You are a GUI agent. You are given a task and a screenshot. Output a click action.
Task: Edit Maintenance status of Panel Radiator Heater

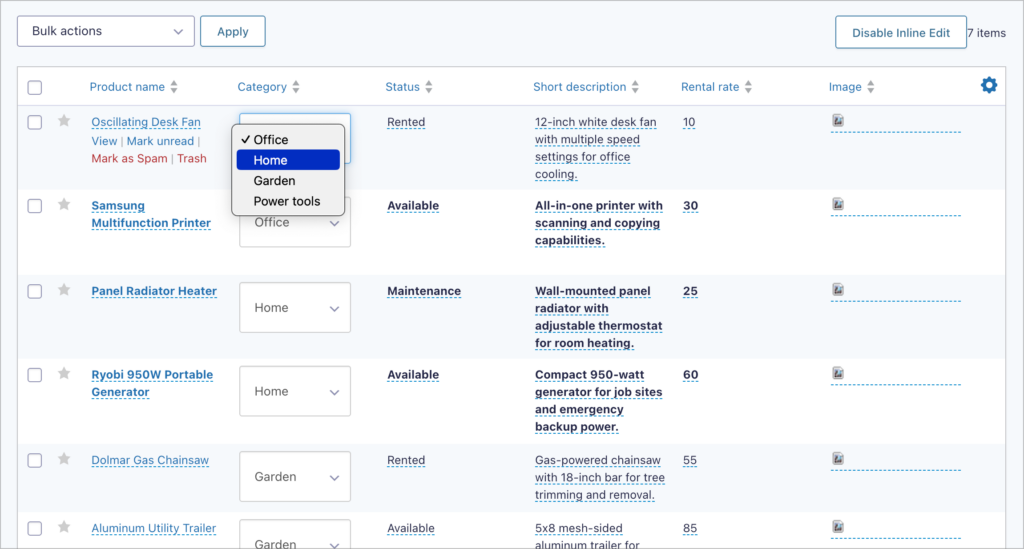(x=424, y=291)
